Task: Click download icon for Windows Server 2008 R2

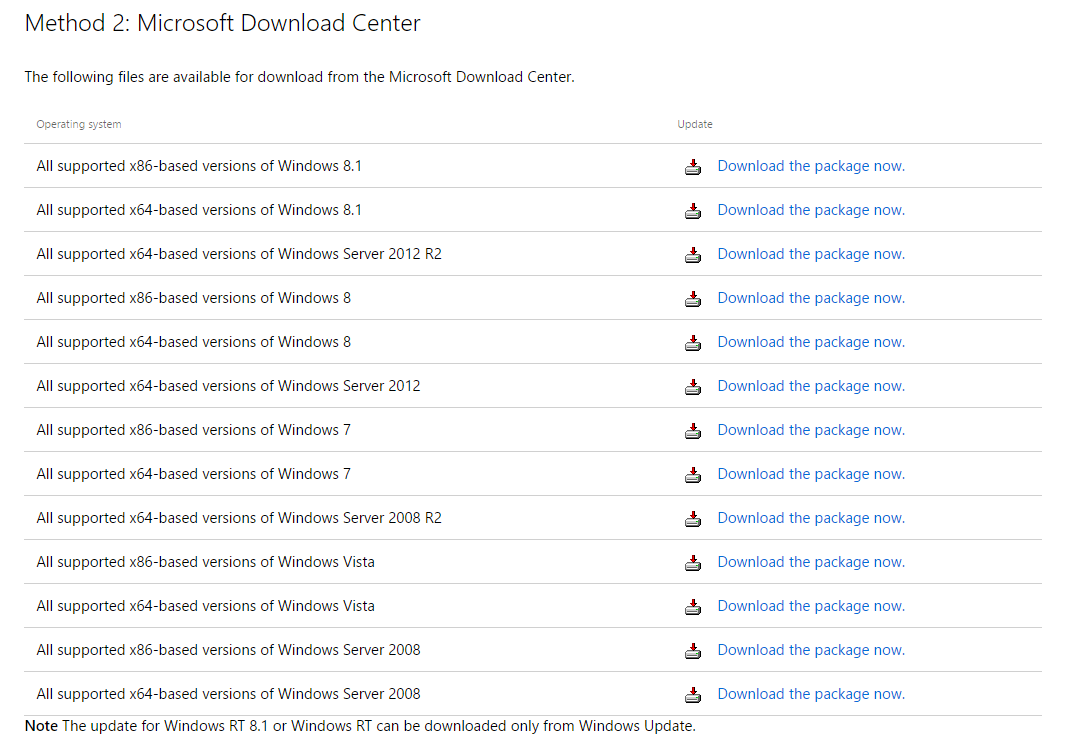Action: point(693,519)
